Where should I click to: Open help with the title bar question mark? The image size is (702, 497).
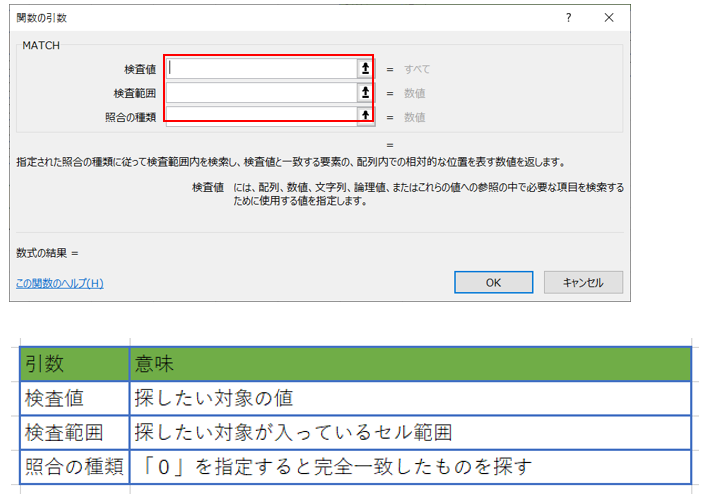pyautogui.click(x=568, y=18)
